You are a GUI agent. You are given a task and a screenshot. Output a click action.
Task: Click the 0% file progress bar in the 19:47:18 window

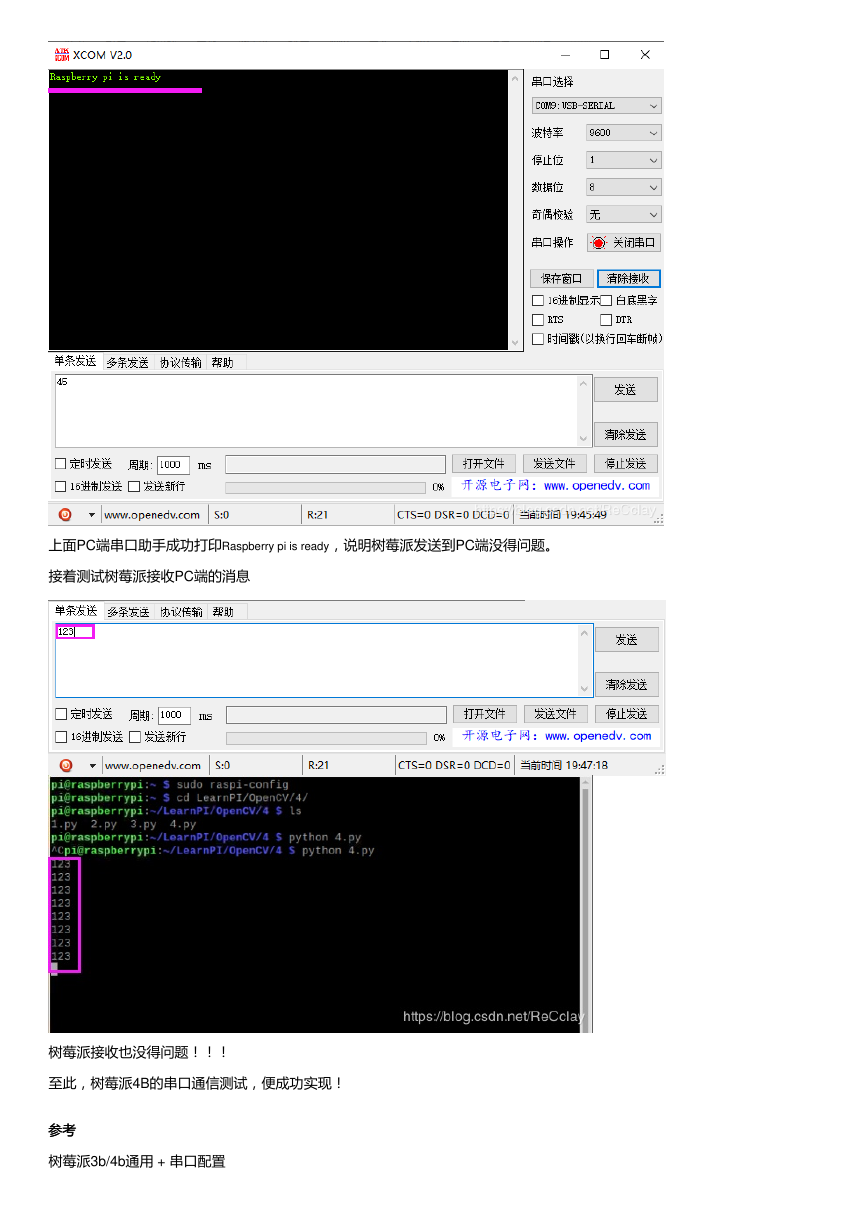tap(326, 738)
